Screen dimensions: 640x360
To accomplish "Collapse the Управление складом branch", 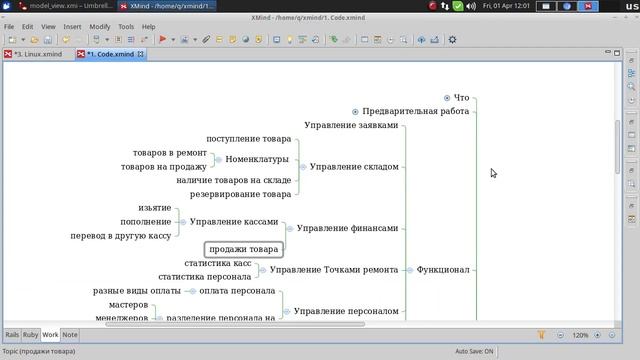I will click(x=303, y=167).
